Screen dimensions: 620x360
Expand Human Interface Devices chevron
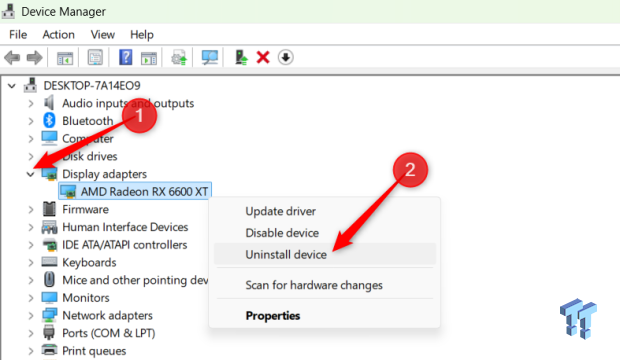tap(31, 227)
